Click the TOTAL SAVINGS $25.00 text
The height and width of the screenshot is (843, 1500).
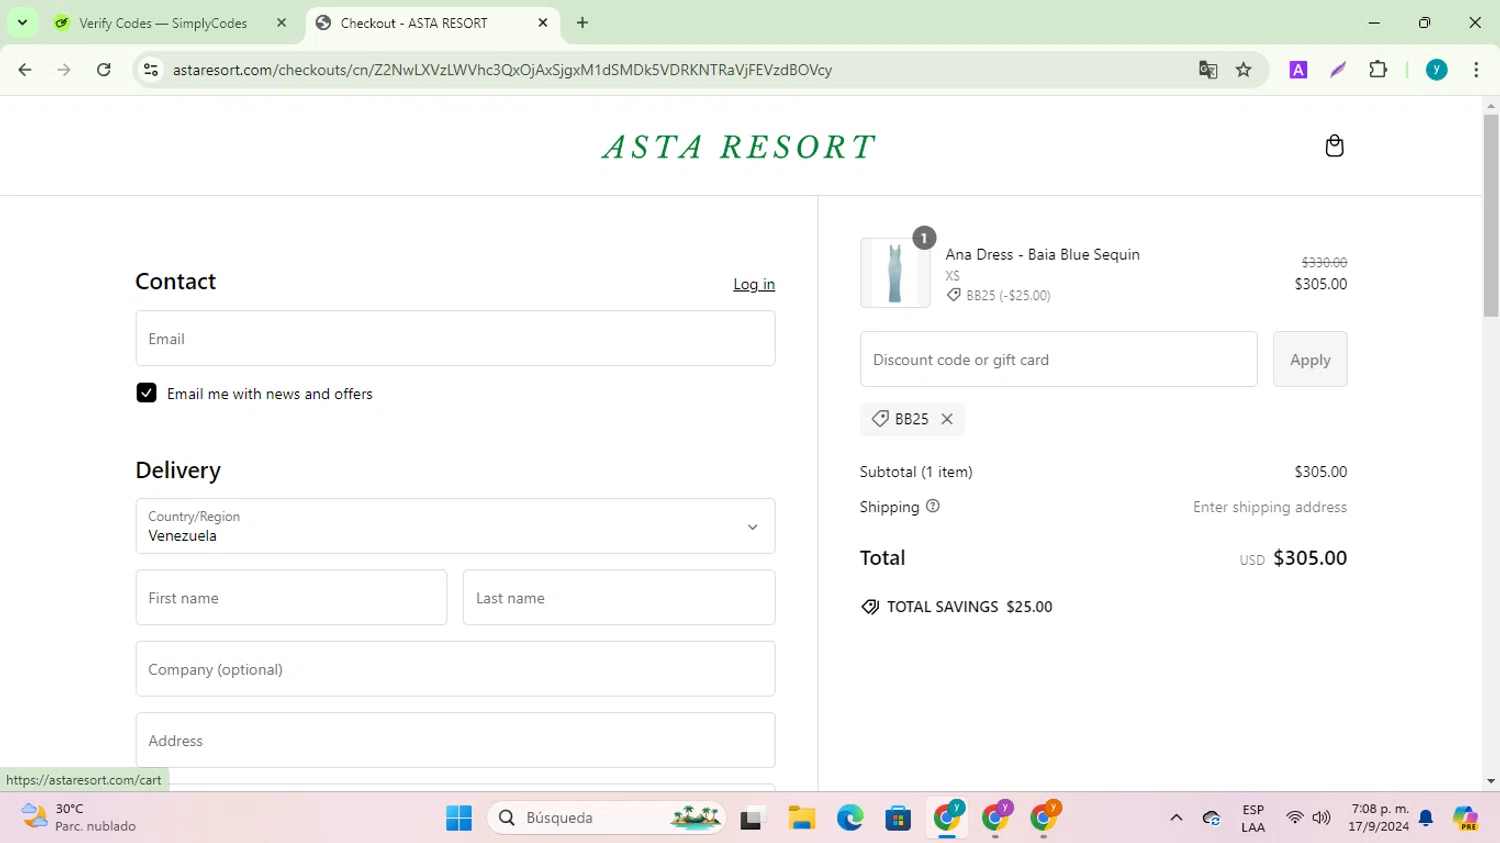click(969, 607)
